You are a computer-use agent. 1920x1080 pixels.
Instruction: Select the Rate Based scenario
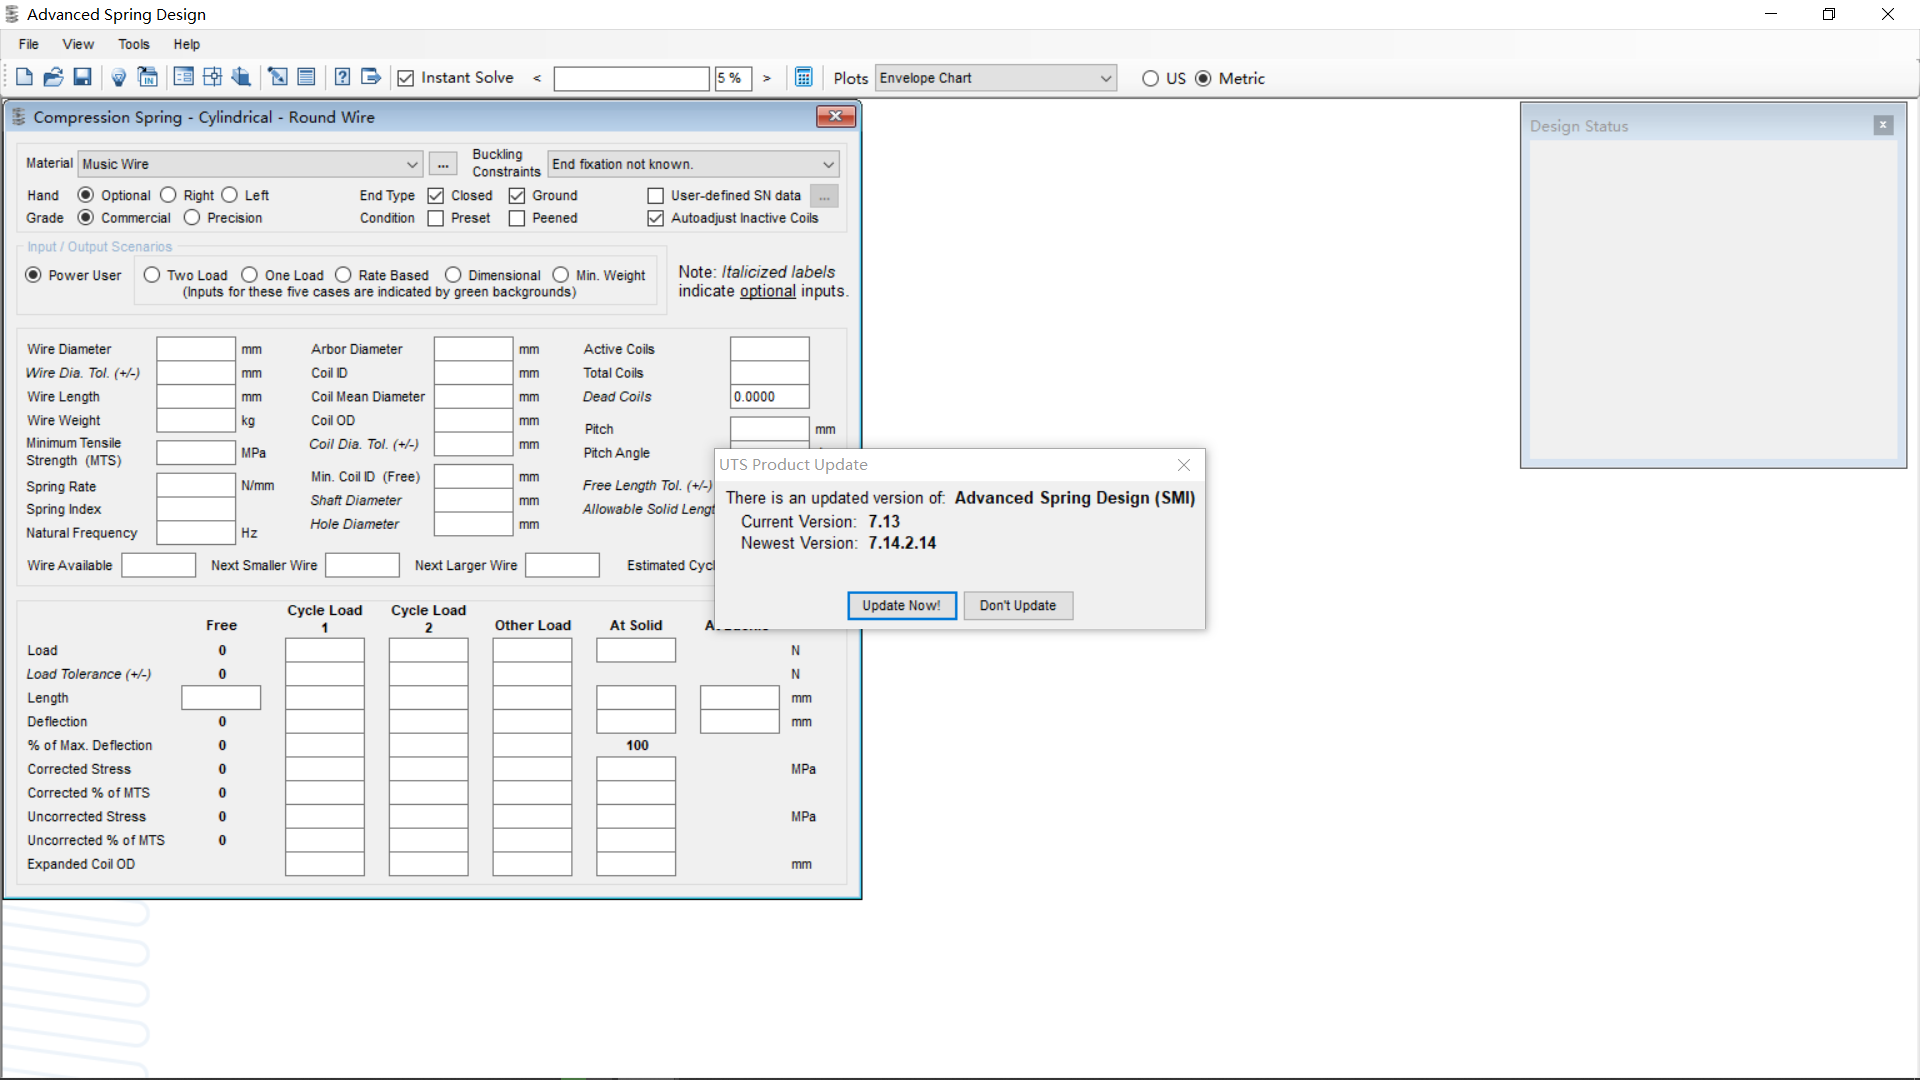[x=343, y=275]
